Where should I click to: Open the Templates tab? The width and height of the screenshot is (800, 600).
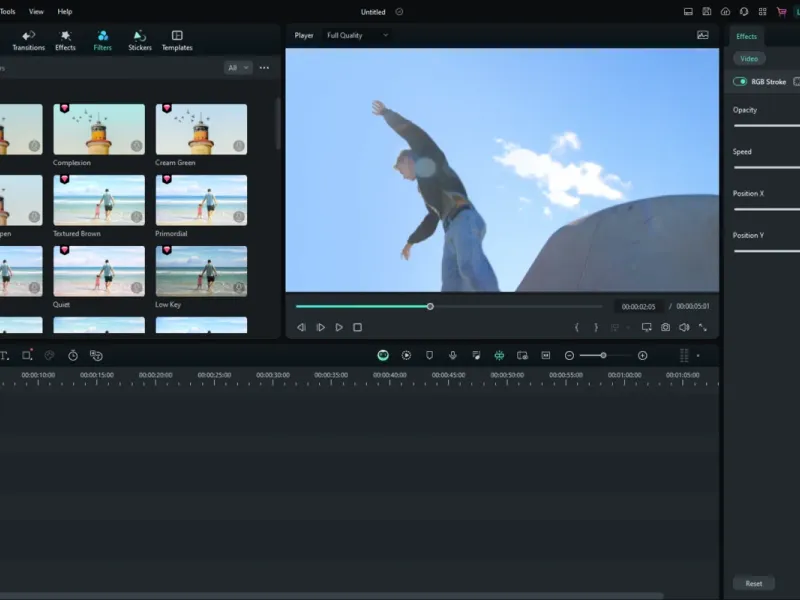[x=177, y=40]
